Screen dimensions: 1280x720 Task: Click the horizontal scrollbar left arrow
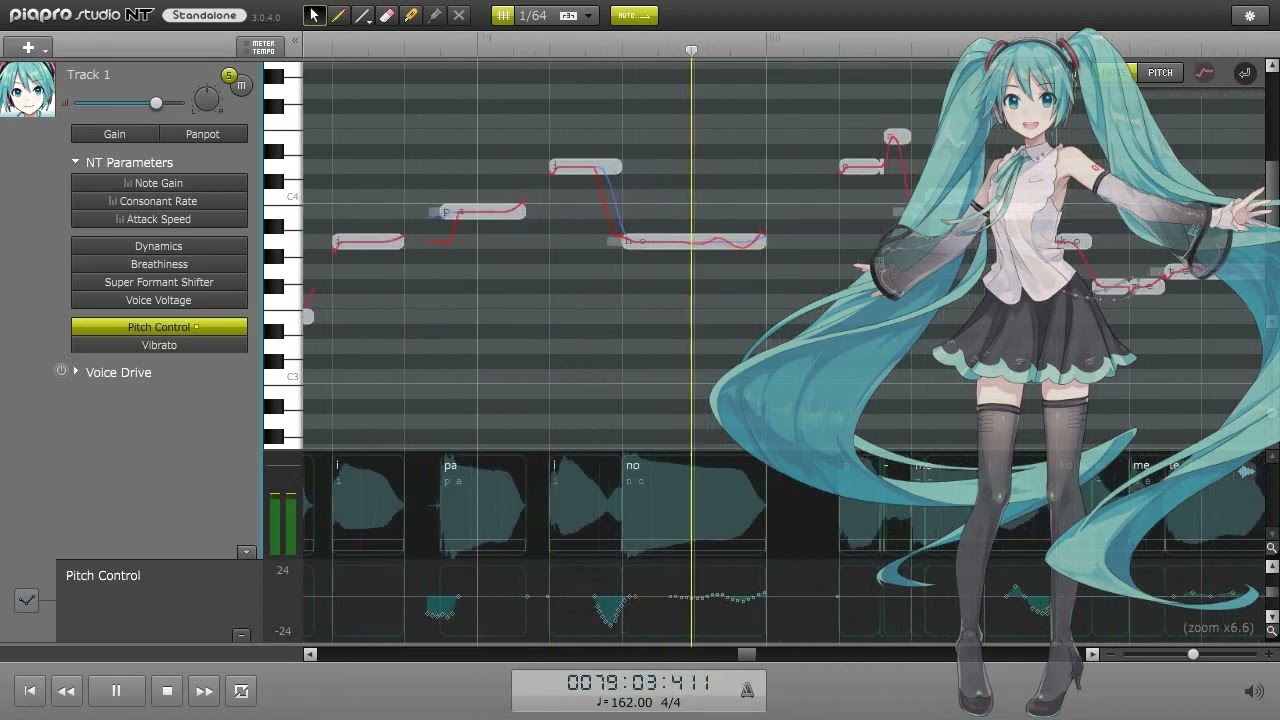(310, 654)
